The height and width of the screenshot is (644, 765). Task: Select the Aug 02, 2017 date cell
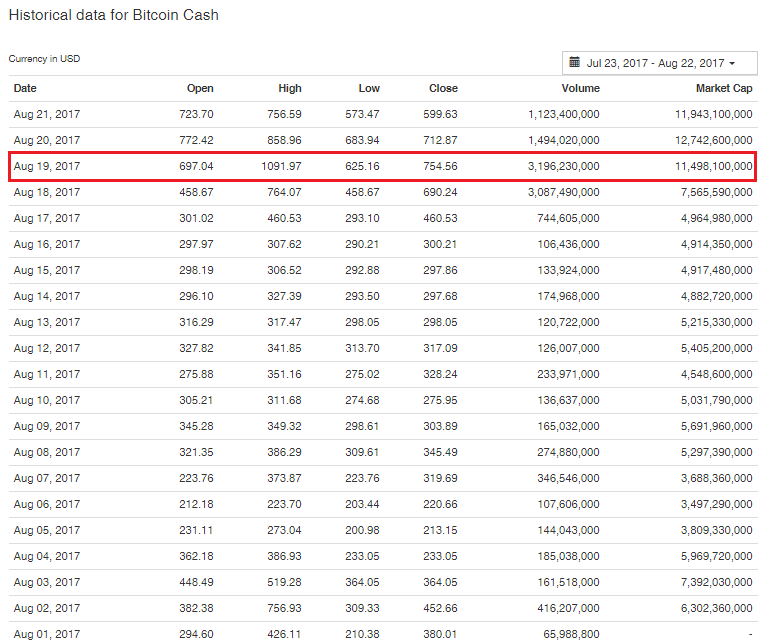tap(47, 608)
